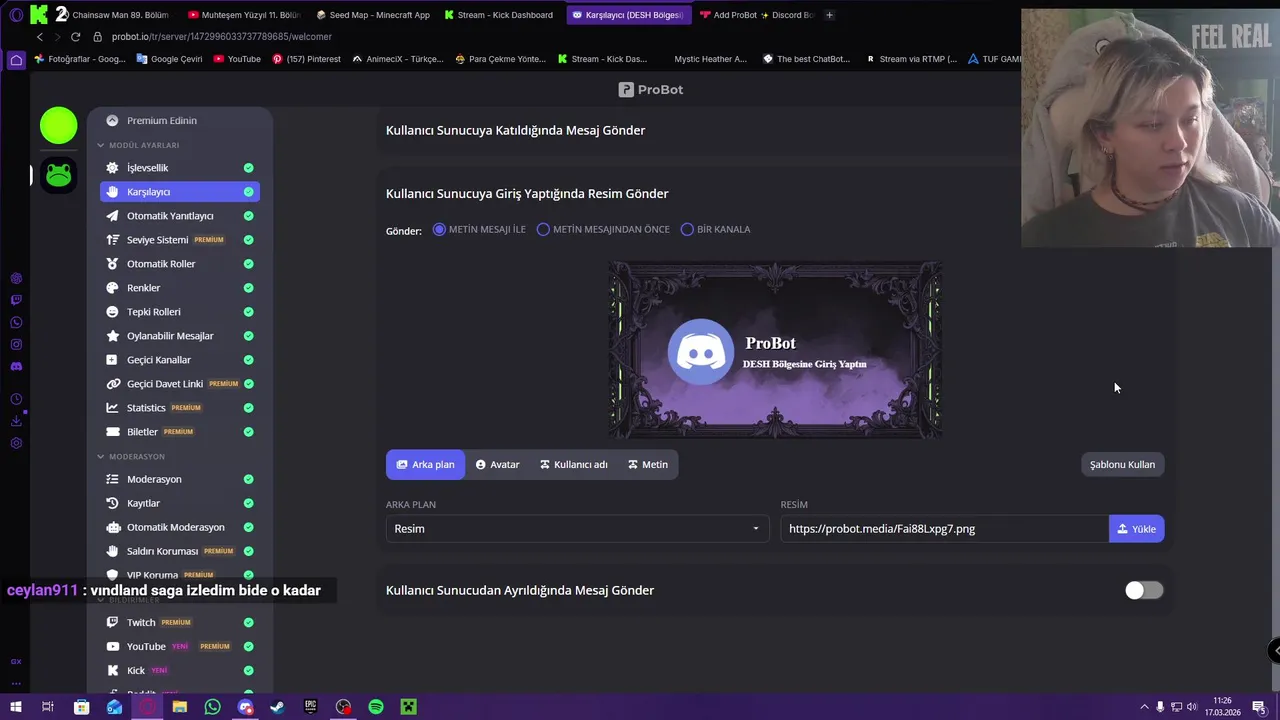The height and width of the screenshot is (720, 1280).
Task: Select METİN MESAJINDAN ÖNCE radio option
Action: [603, 229]
